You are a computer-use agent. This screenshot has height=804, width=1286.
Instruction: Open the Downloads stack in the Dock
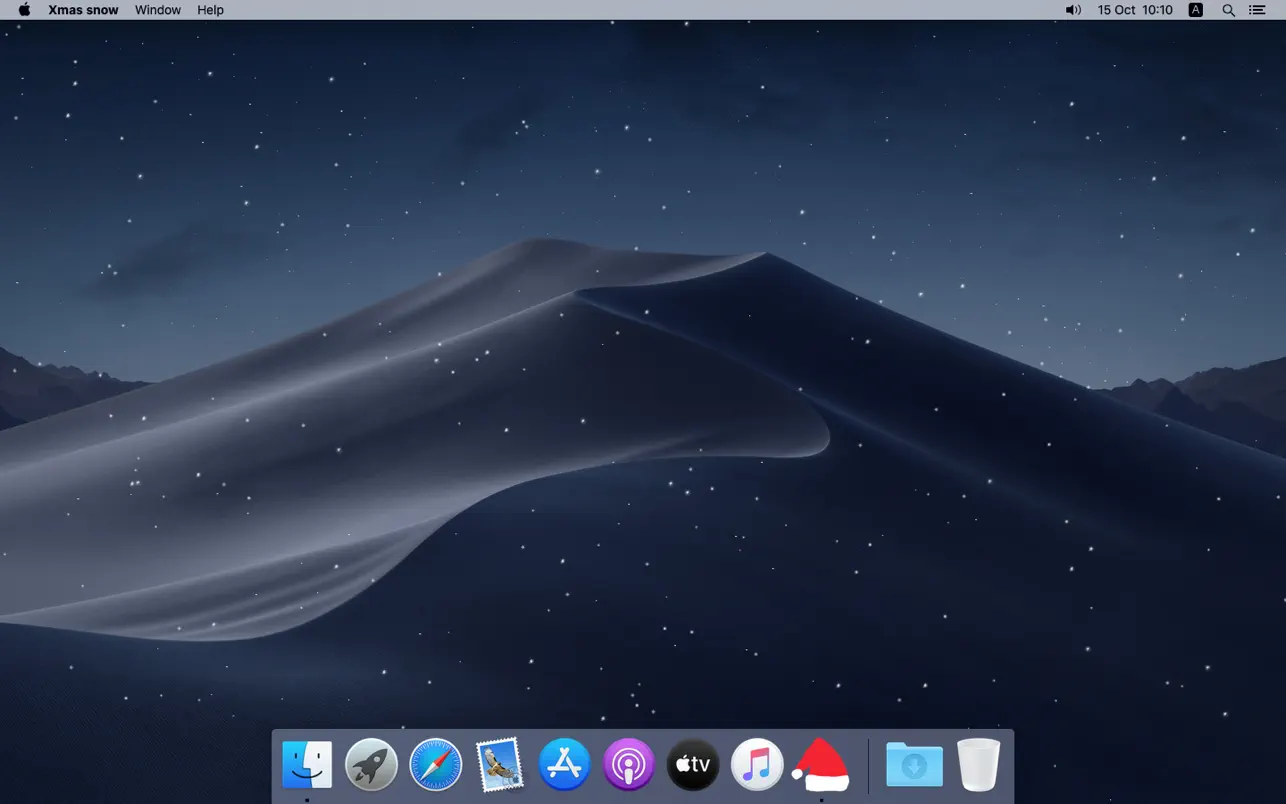click(913, 764)
